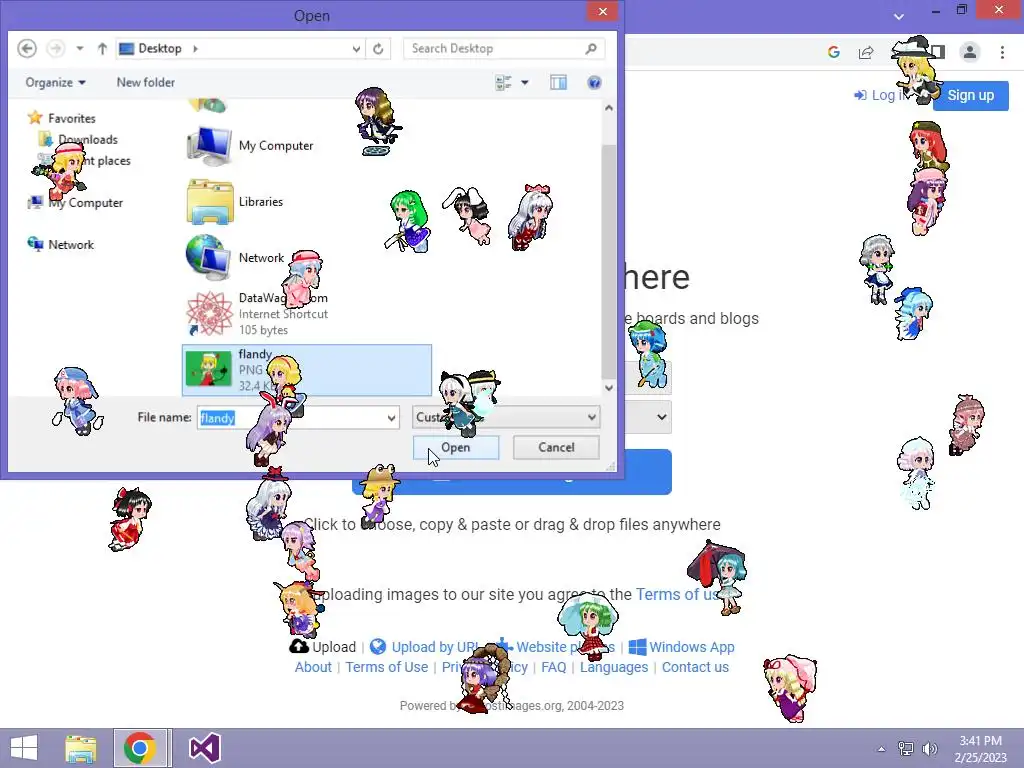1024x768 pixels.
Task: Go up one folder level arrow
Action: [x=102, y=48]
